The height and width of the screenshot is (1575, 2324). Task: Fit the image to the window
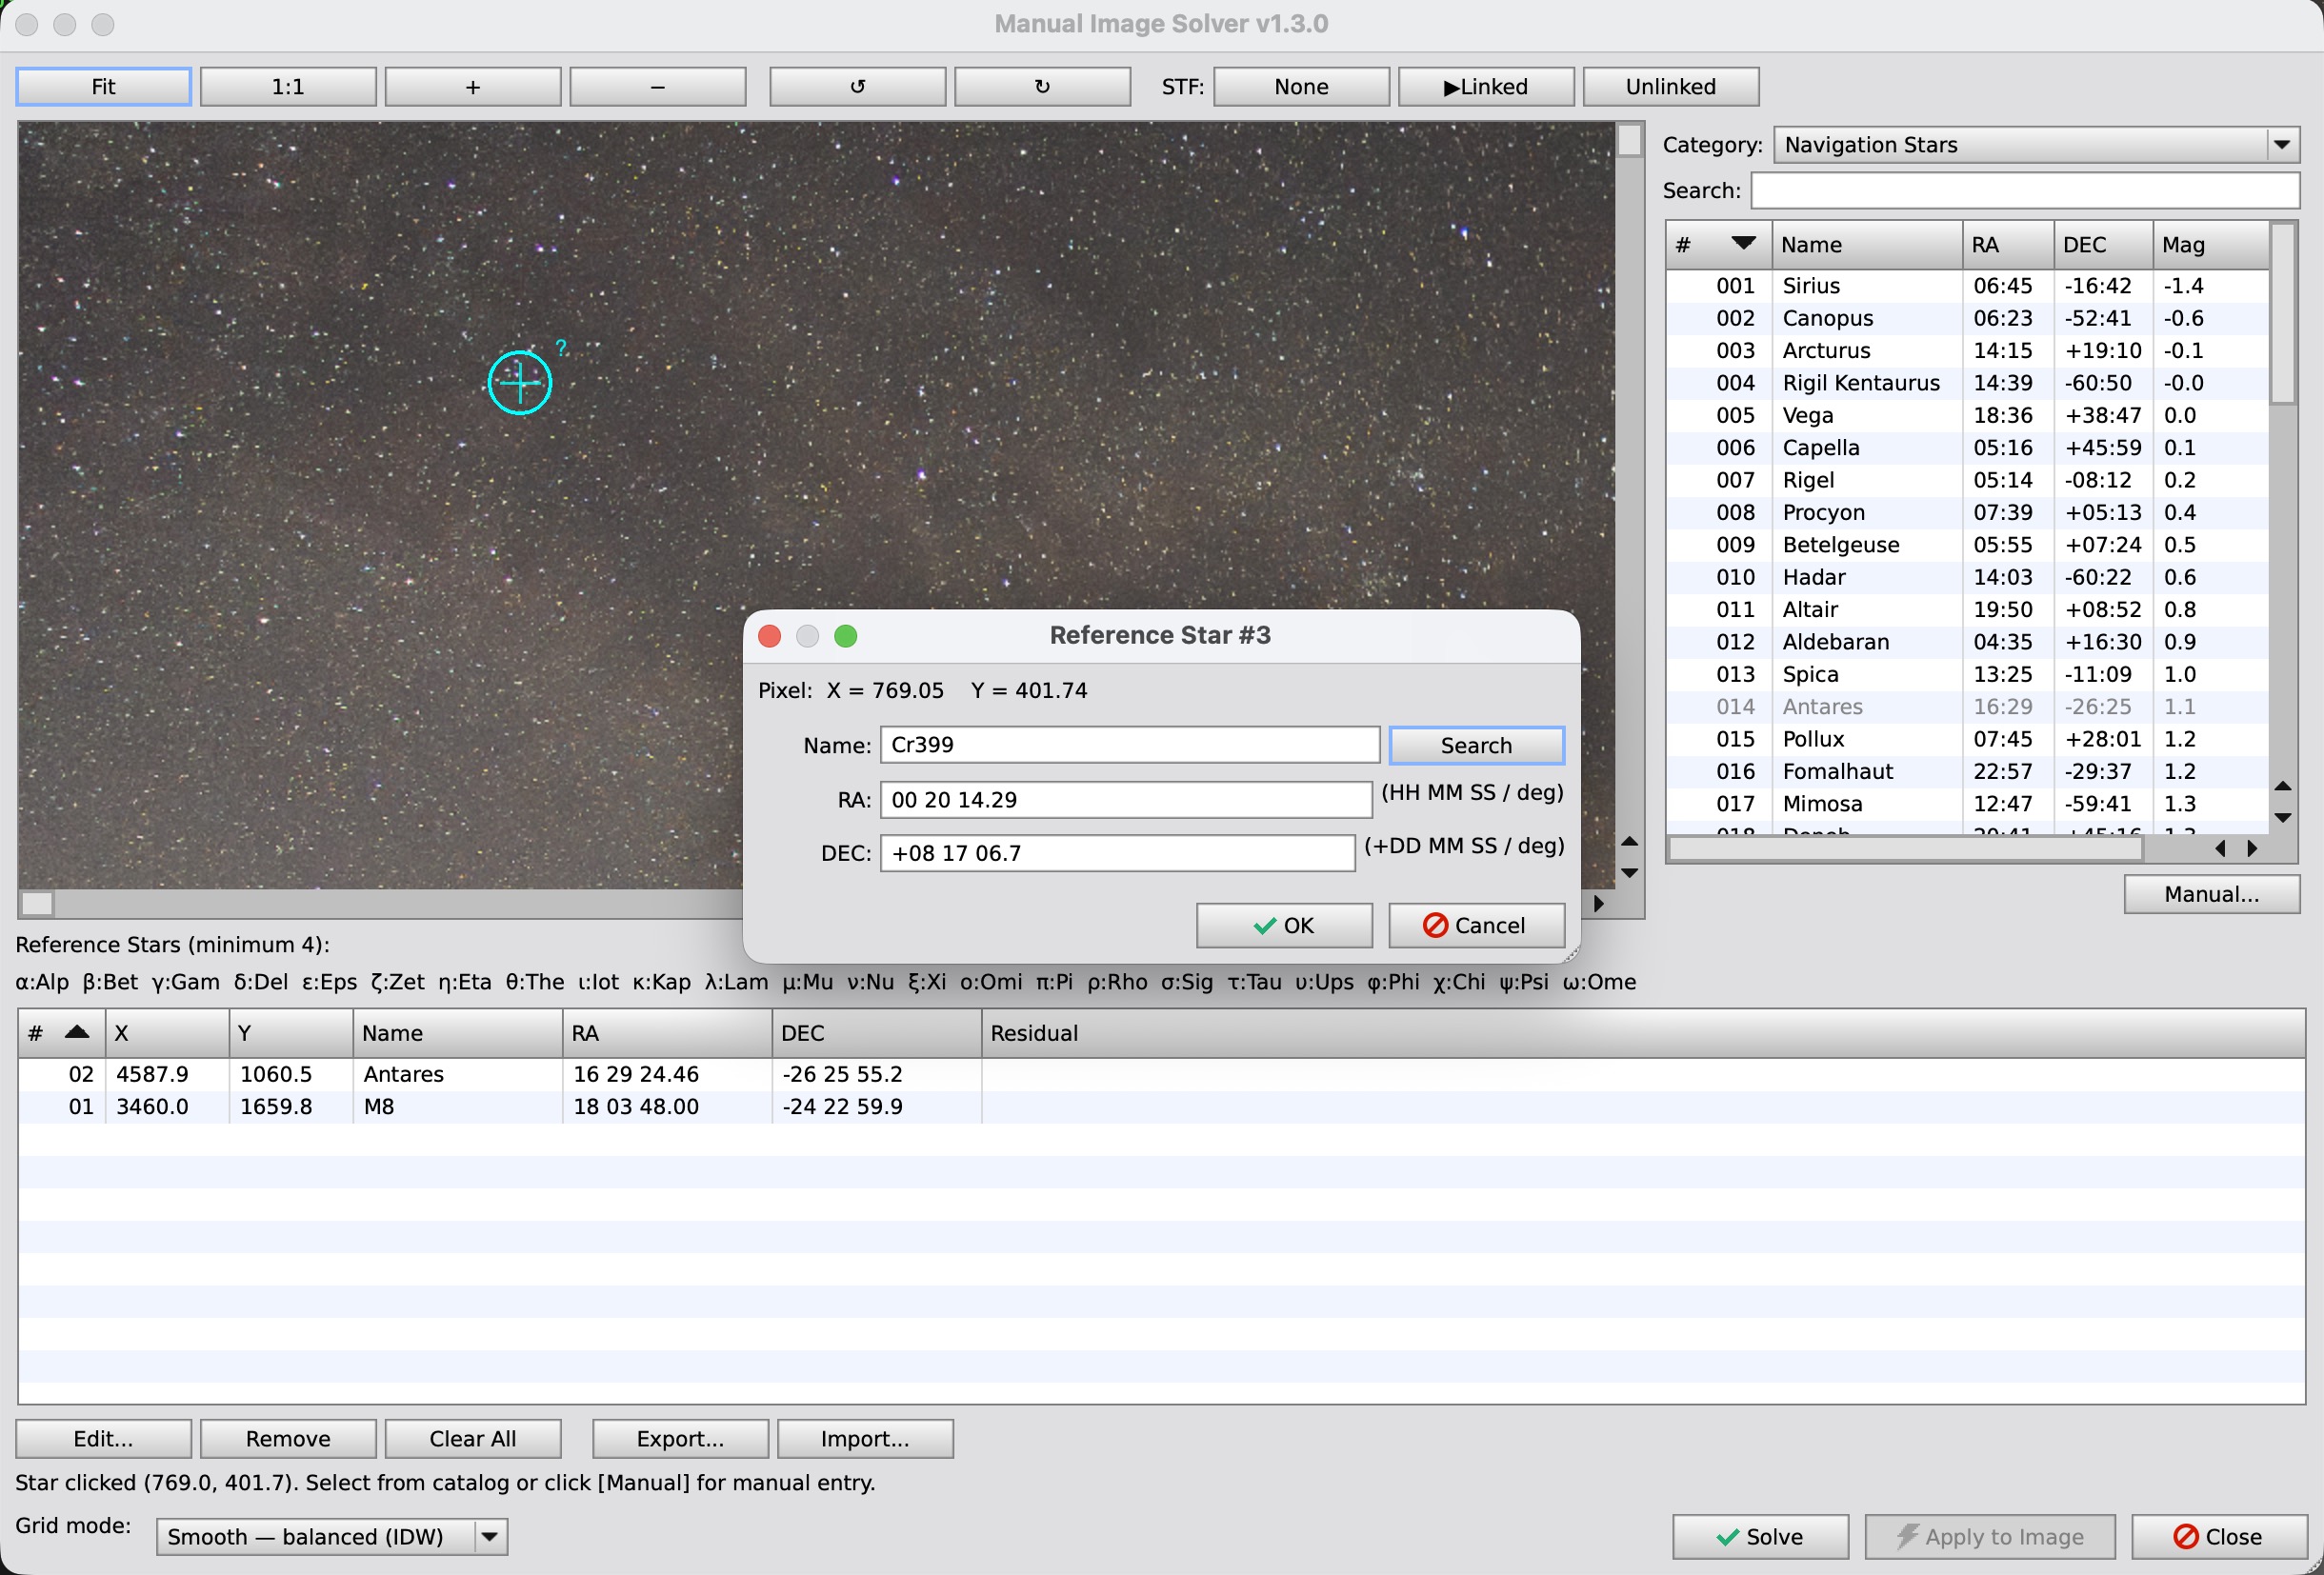click(x=103, y=86)
